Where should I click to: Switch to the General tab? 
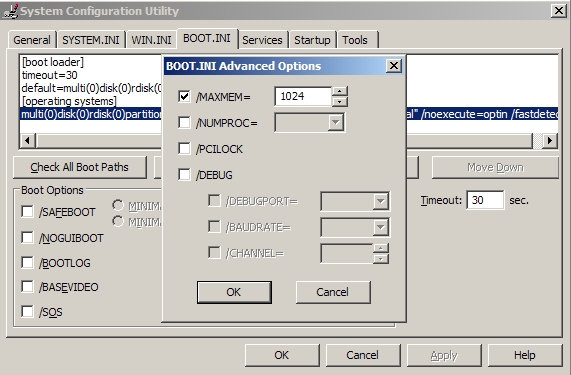[x=32, y=40]
